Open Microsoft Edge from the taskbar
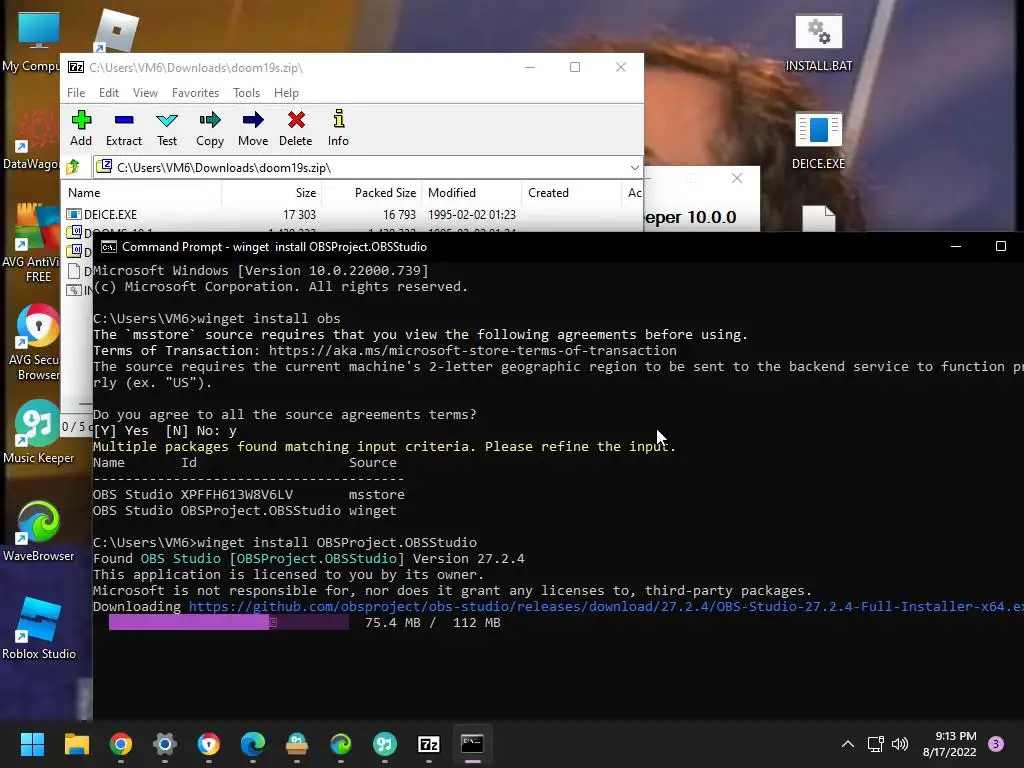1024x768 pixels. (253, 744)
